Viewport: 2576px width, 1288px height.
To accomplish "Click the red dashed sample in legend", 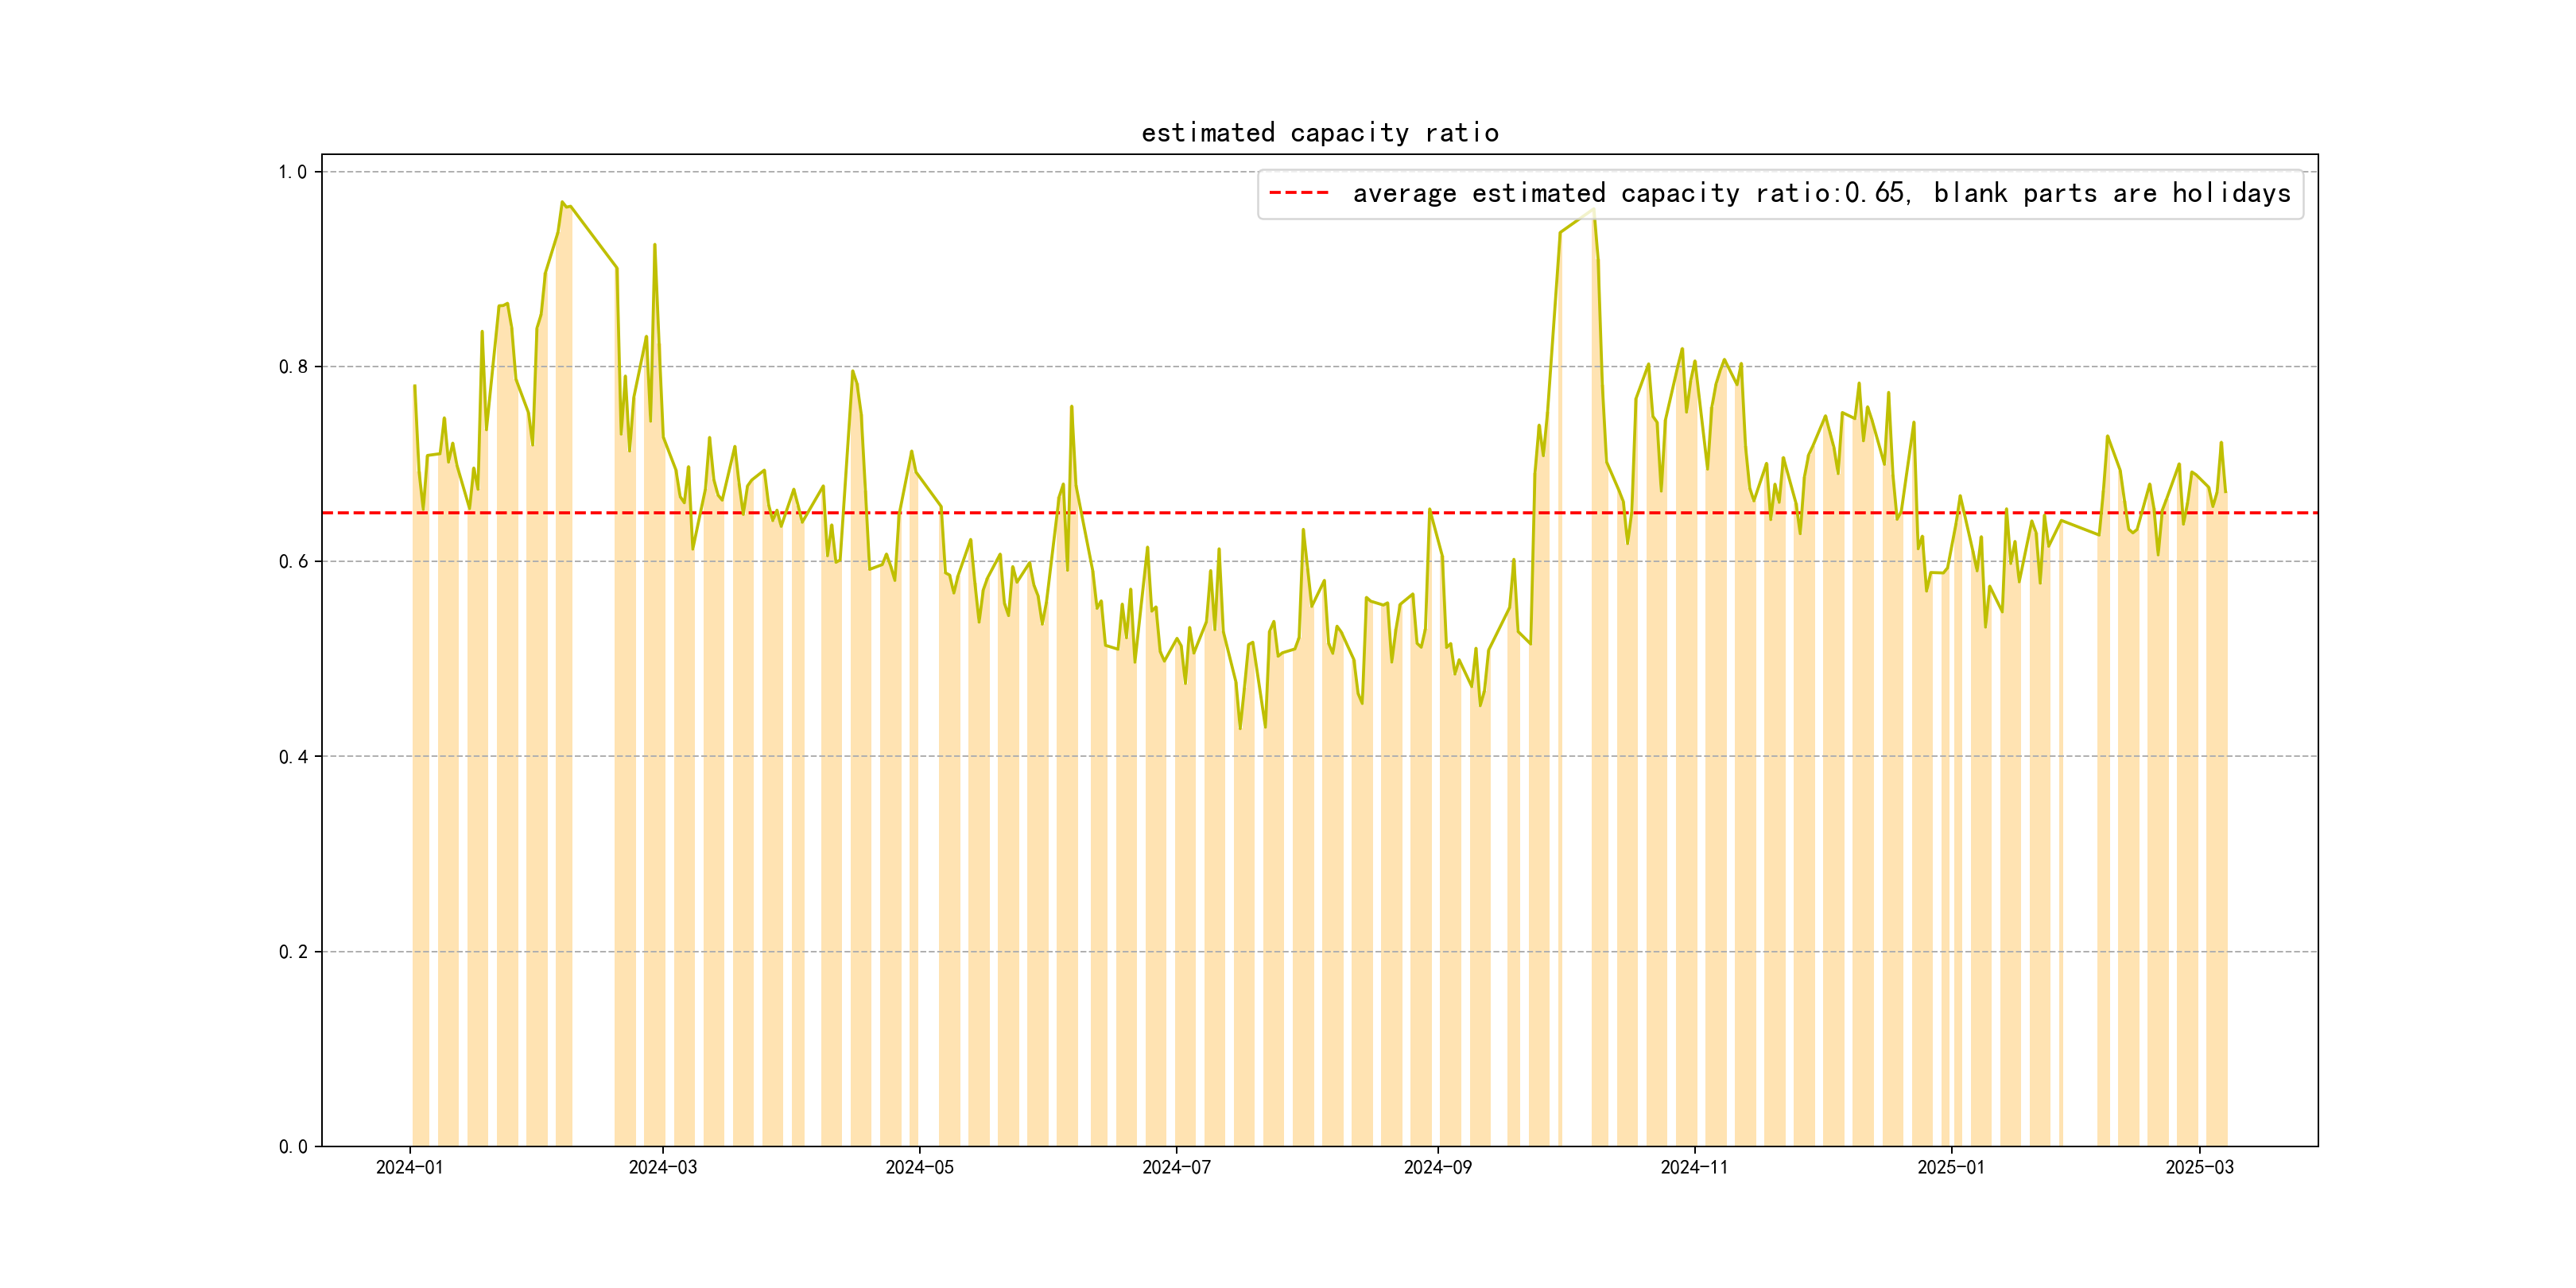I will click(1298, 193).
